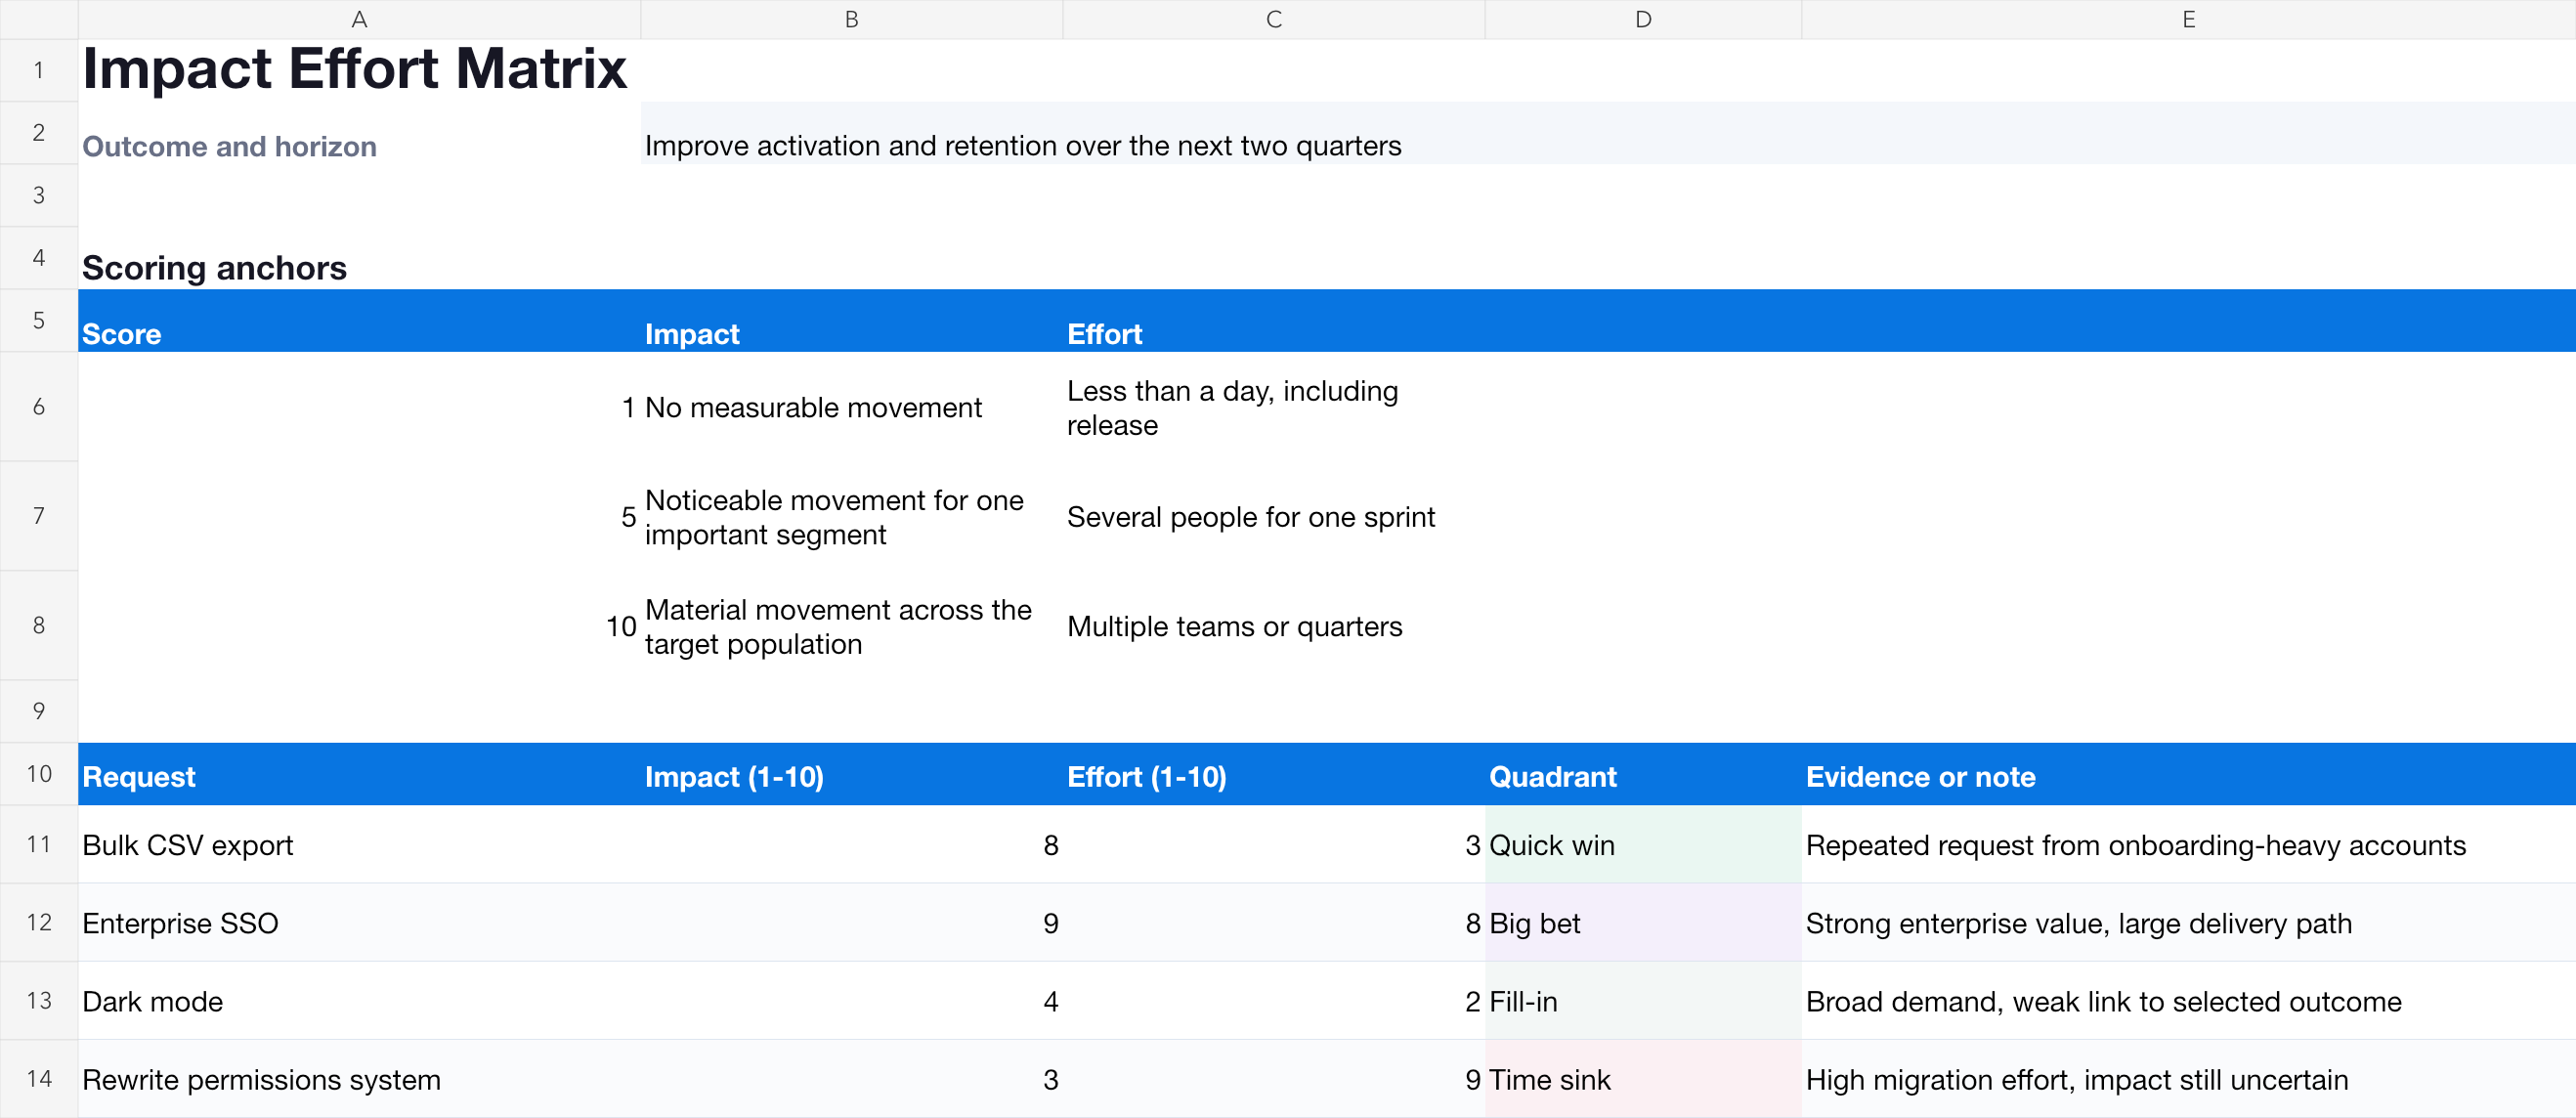Select the 'Effort' header cell in row 5
Image resolution: width=2576 pixels, height=1118 pixels.
point(1273,321)
